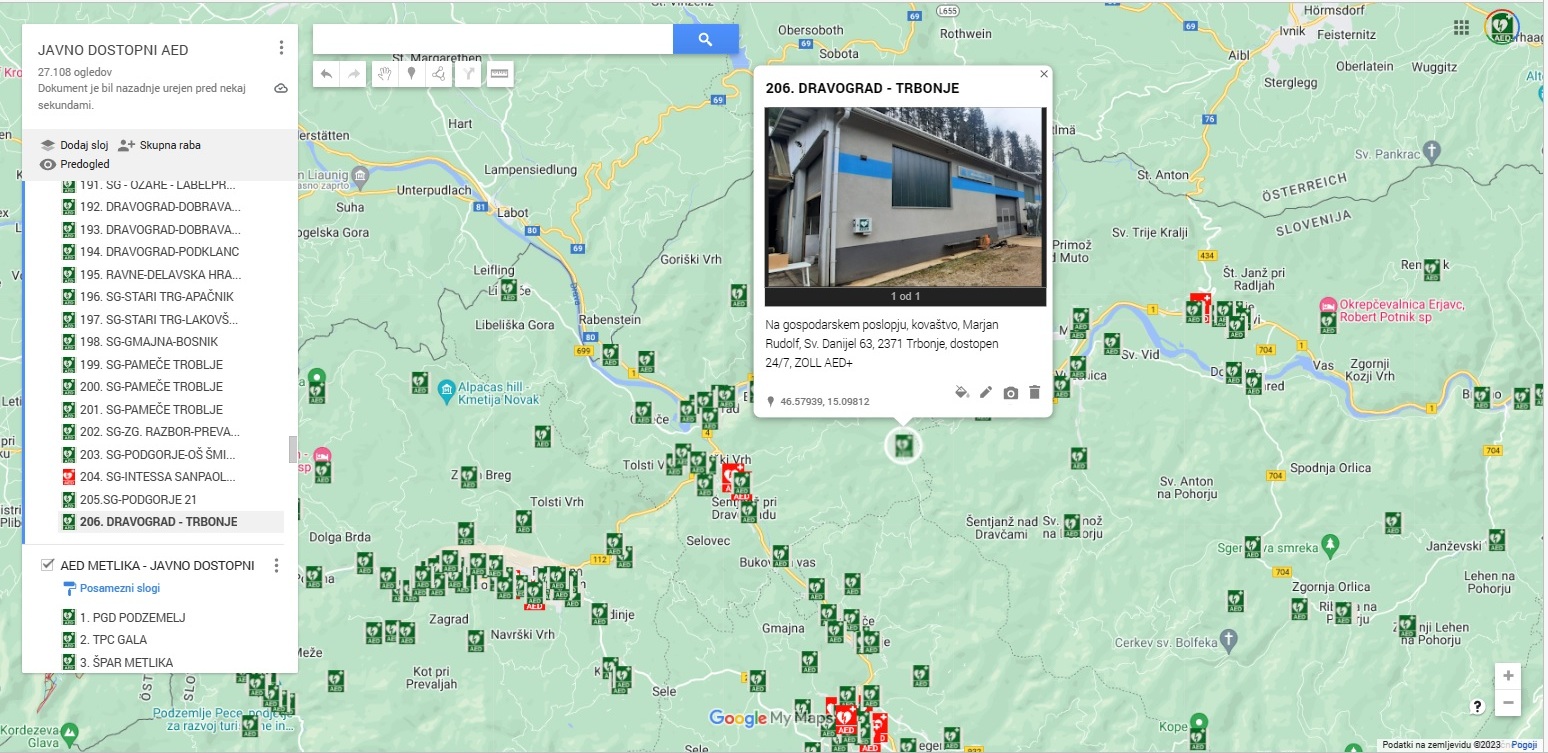Click the red AED icon beside 204. SG-INTESSA SANPAOL
This screenshot has height=753, width=1548.
68,477
